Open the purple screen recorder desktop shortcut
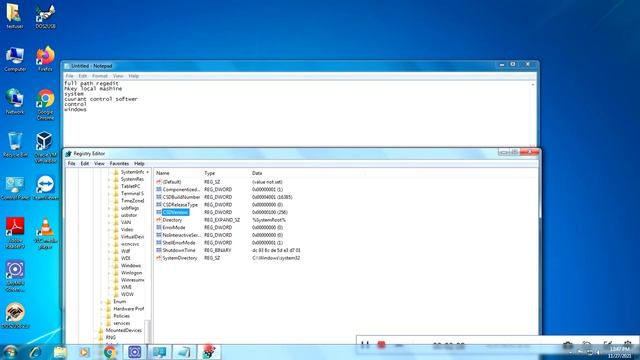The image size is (640, 360). (x=15, y=276)
